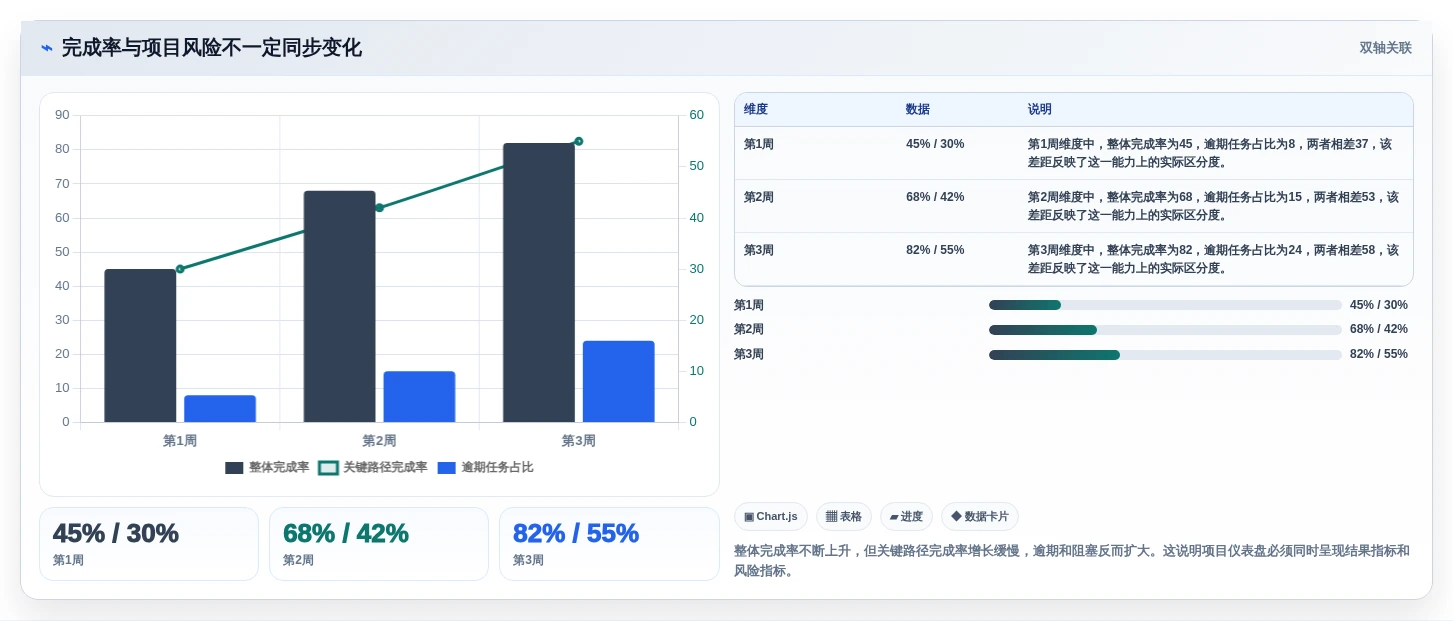Image resolution: width=1453 pixels, height=621 pixels.
Task: Click the 第3周 dark completion bar in chart
Action: (539, 282)
